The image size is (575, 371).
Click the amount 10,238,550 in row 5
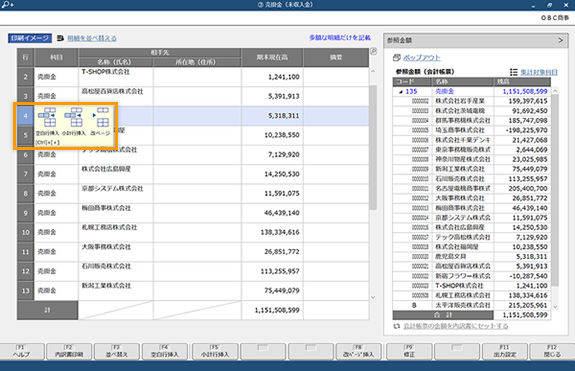pos(282,135)
